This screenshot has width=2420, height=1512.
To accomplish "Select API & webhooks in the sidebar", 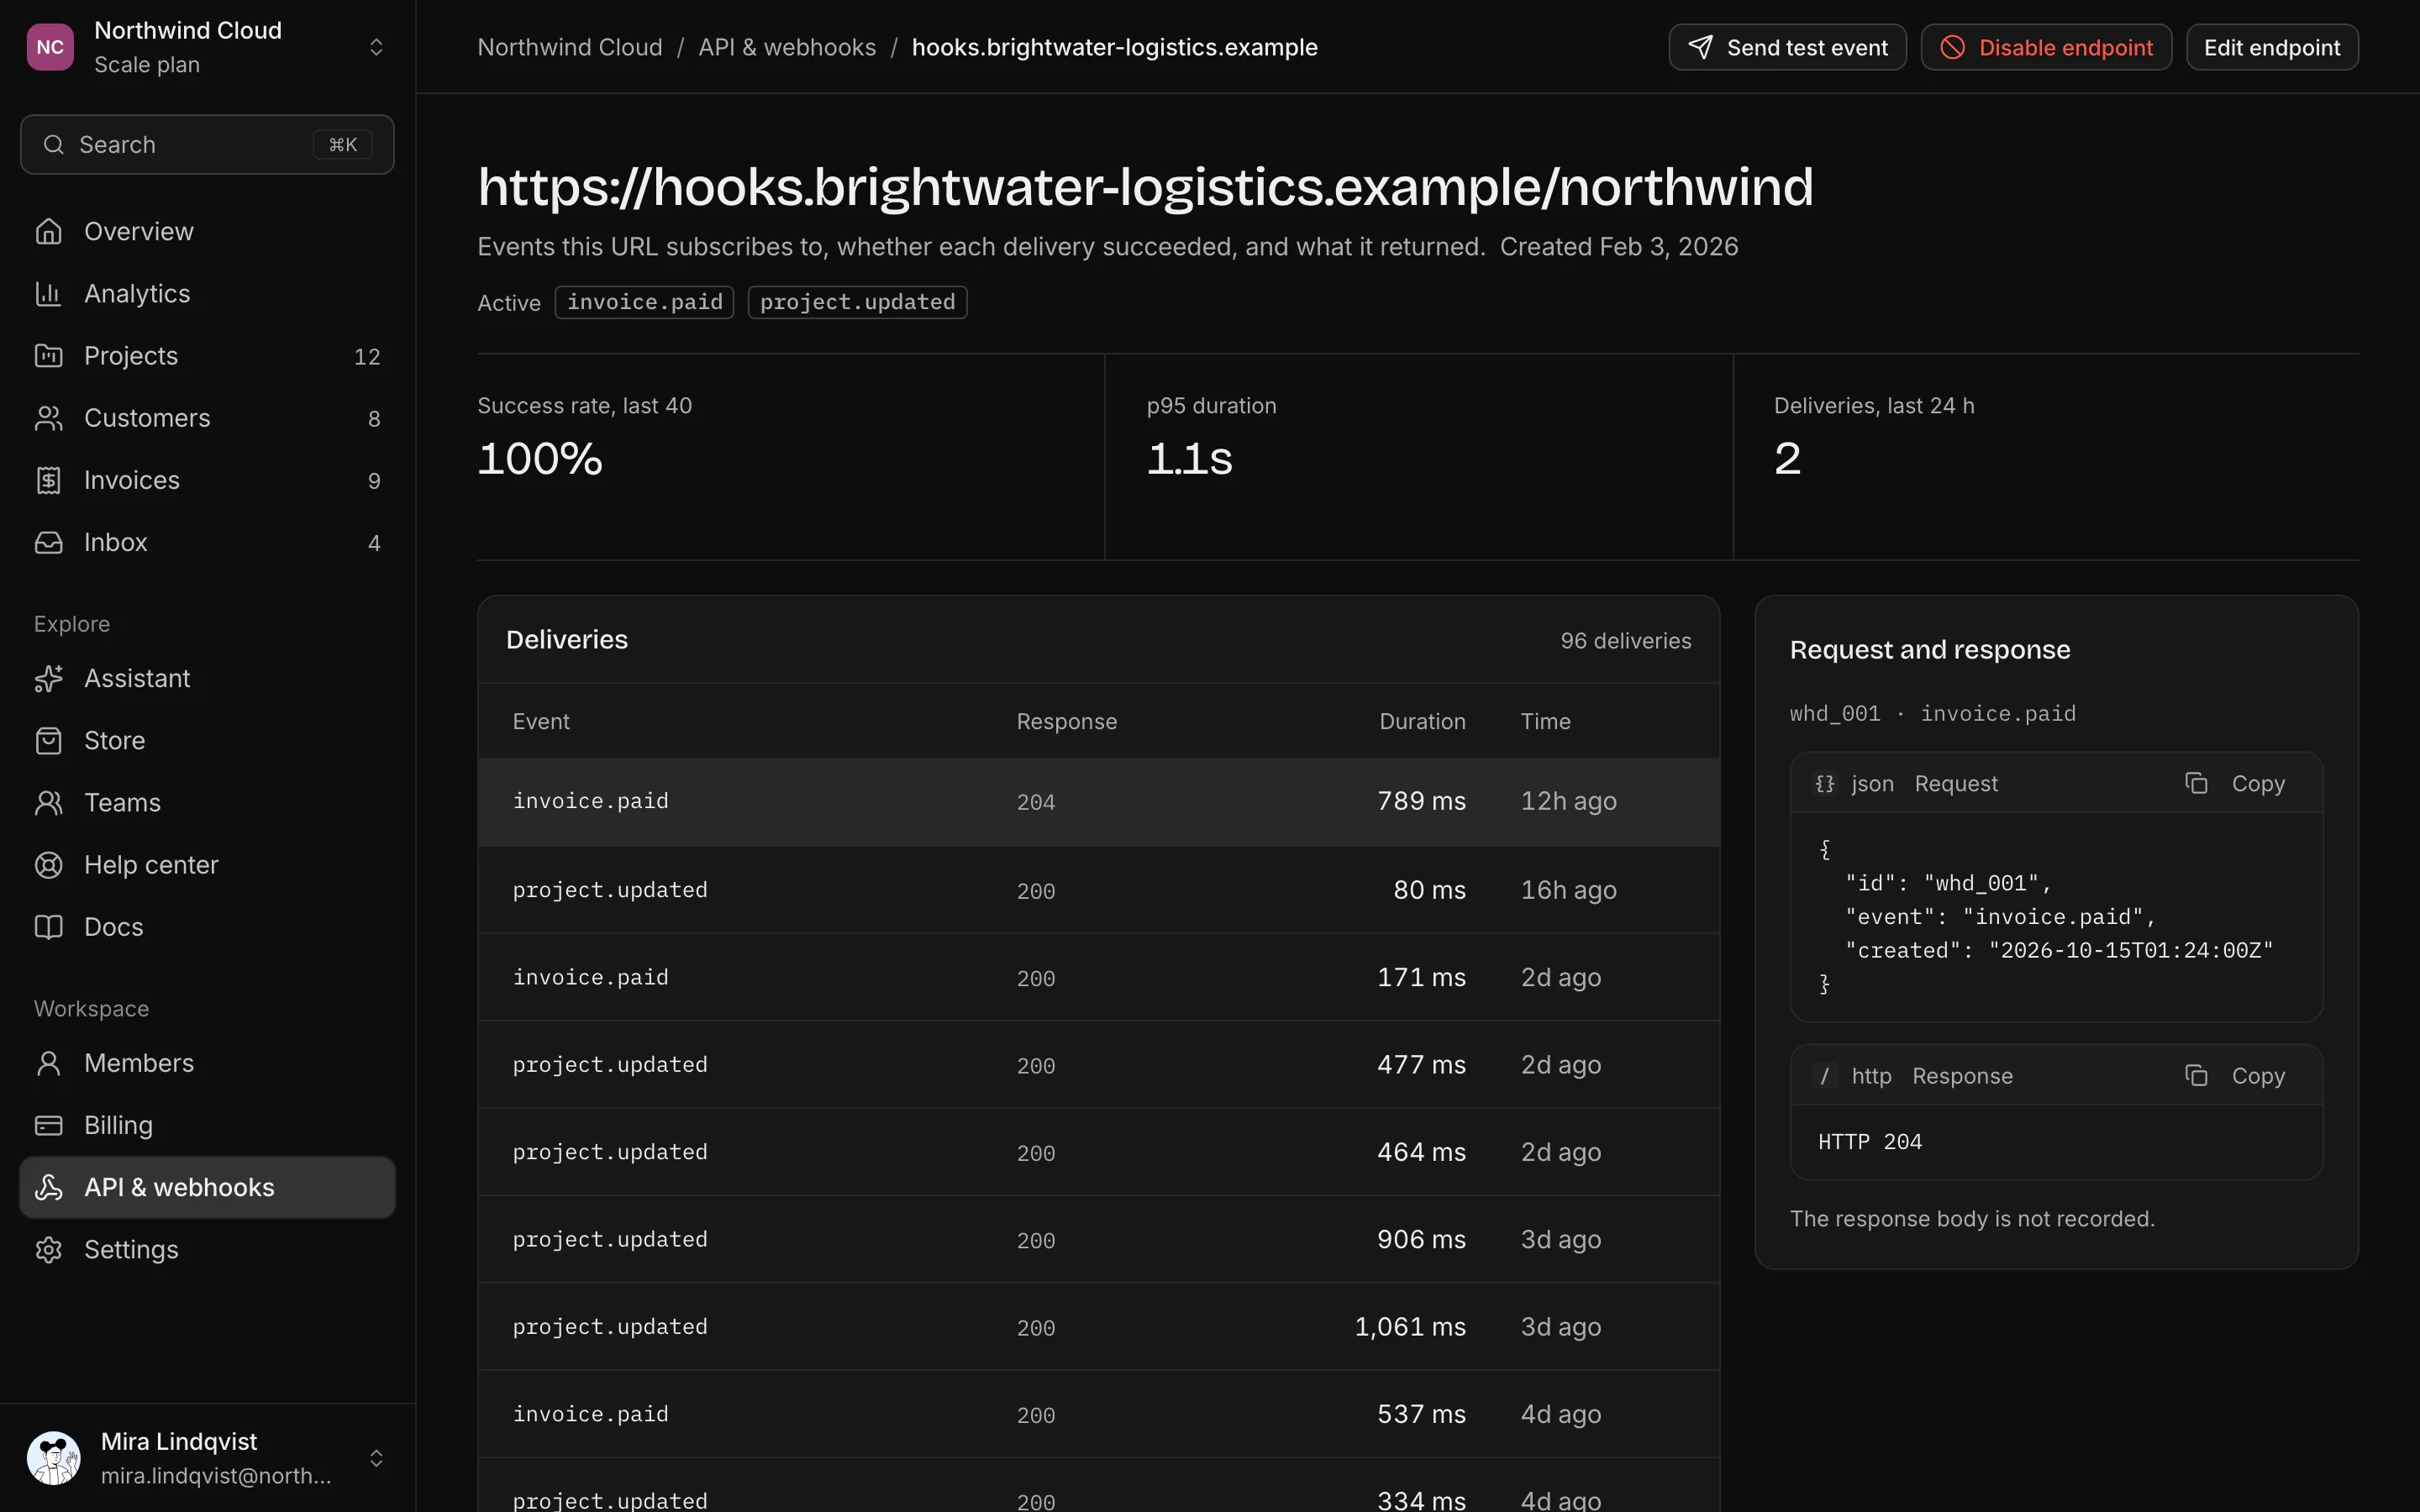I will (x=207, y=1187).
